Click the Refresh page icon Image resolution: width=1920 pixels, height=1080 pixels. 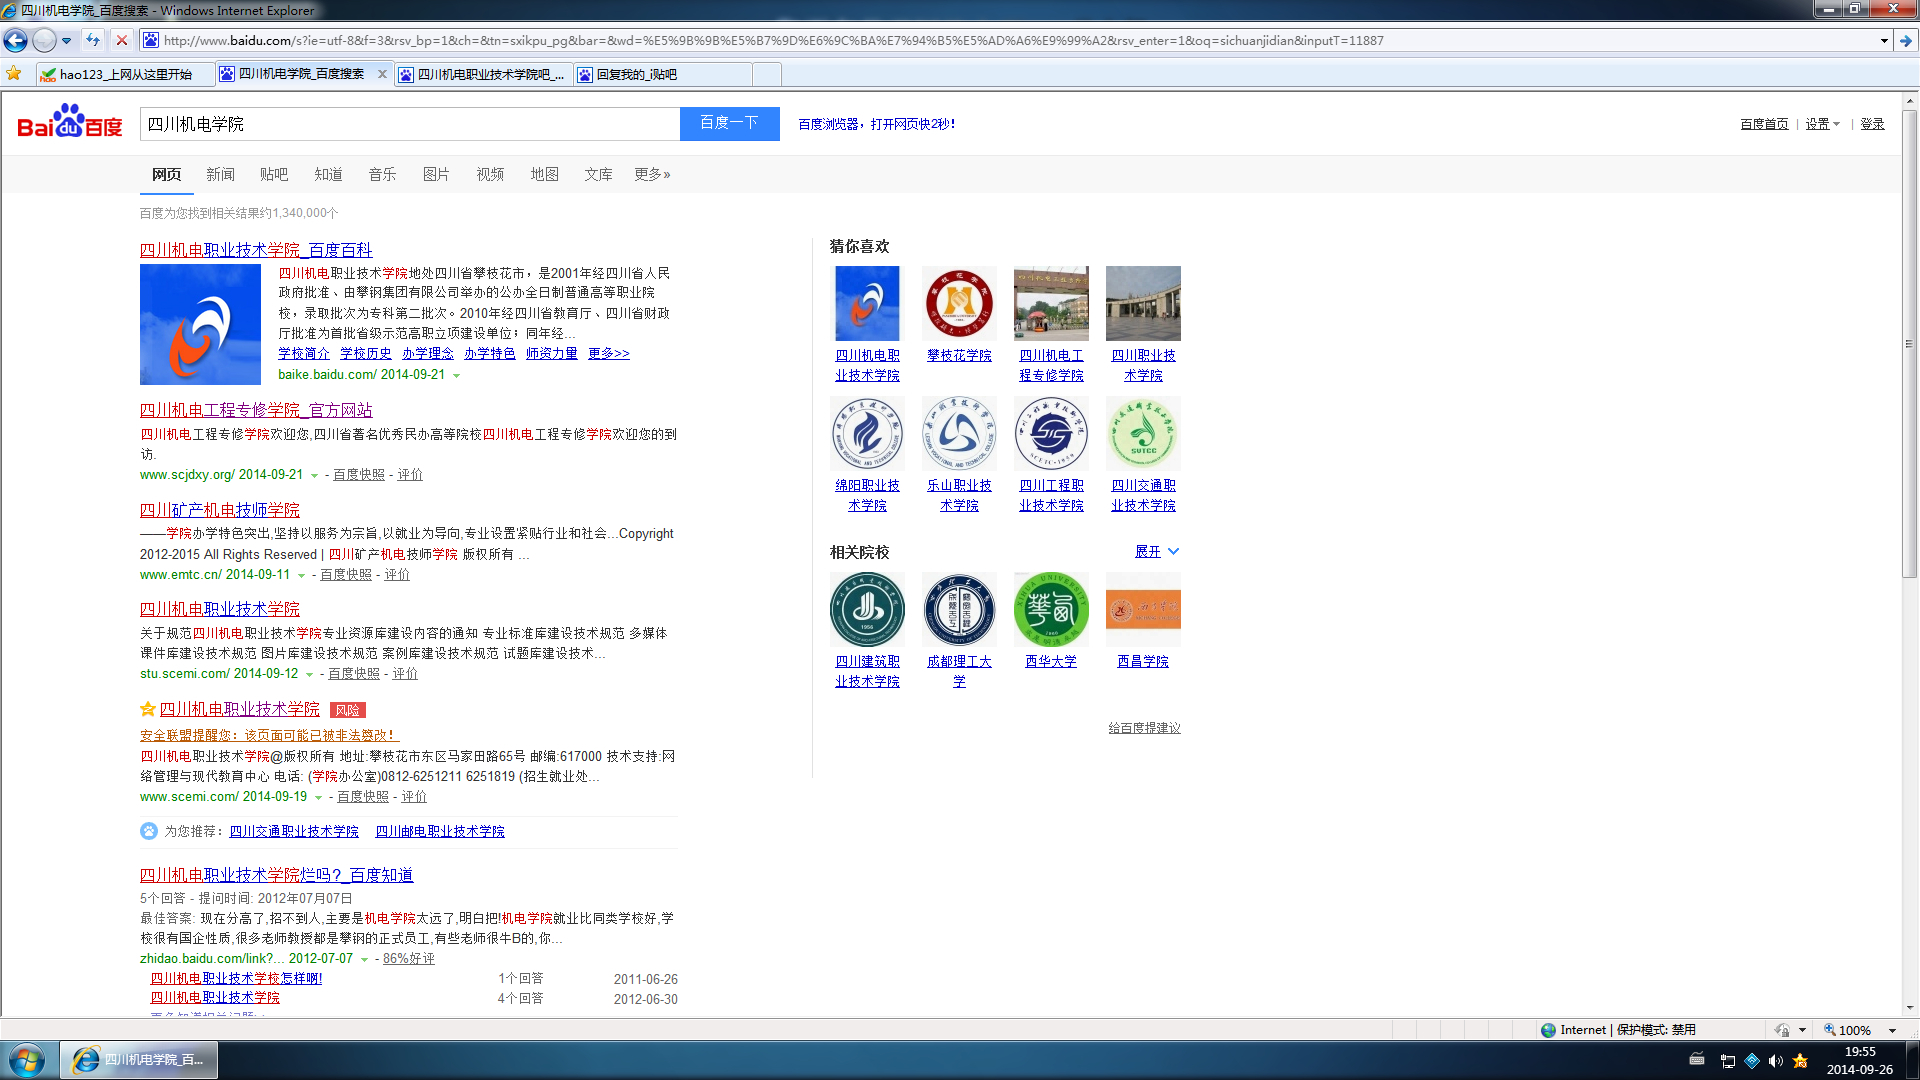click(93, 40)
